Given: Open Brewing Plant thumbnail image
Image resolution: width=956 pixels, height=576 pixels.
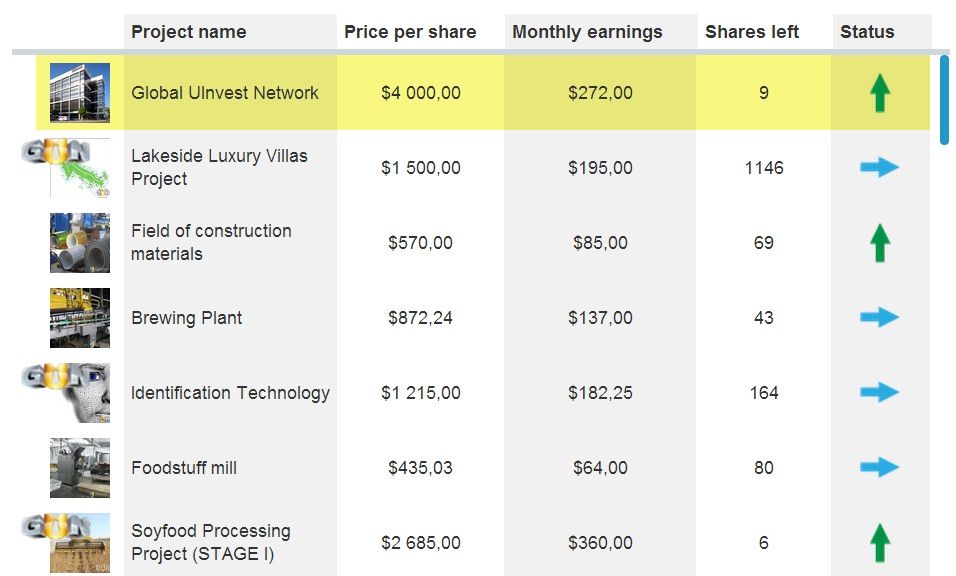Looking at the screenshot, I should [x=80, y=318].
